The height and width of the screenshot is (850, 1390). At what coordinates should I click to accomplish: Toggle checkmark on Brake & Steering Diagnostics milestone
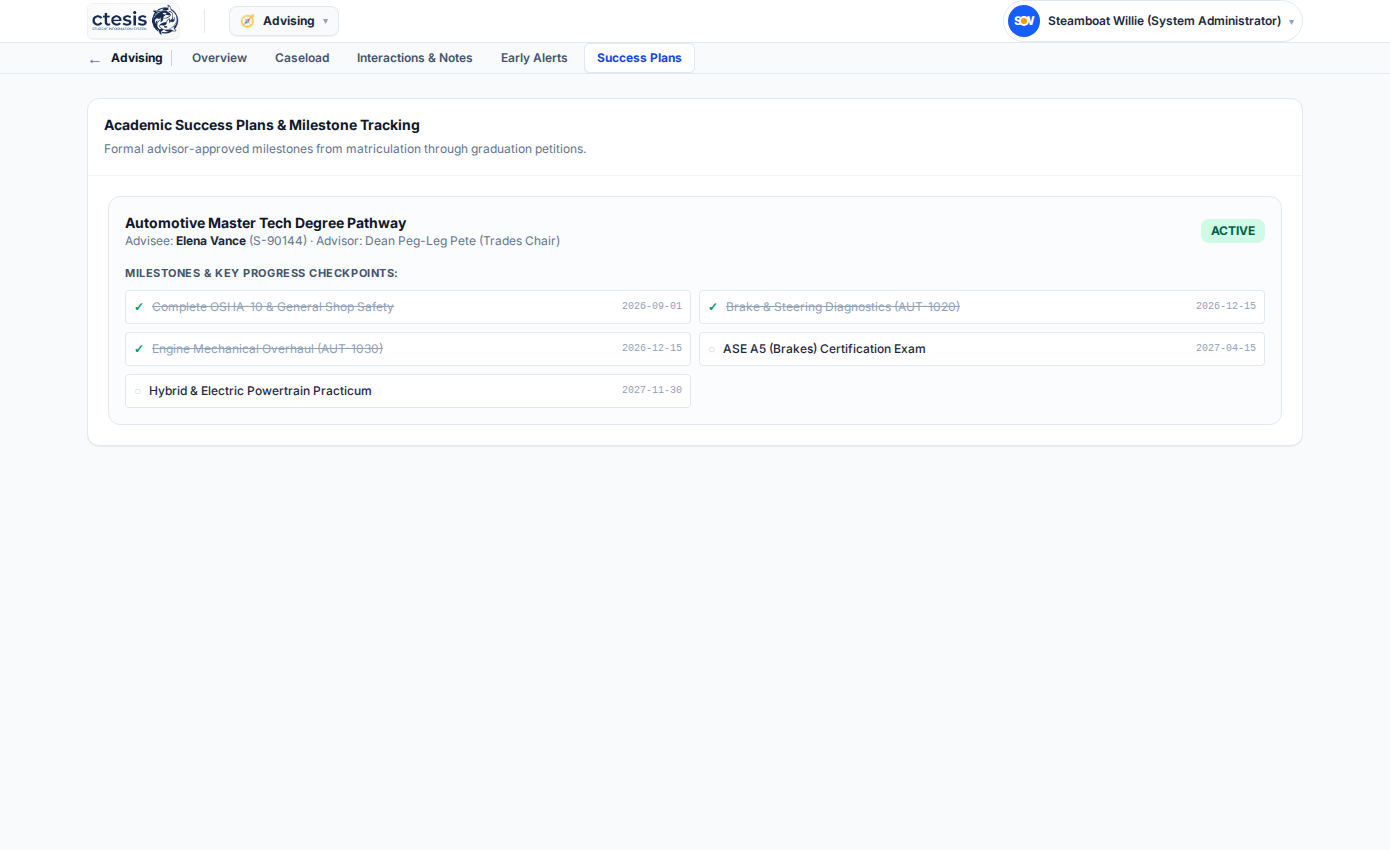point(713,307)
